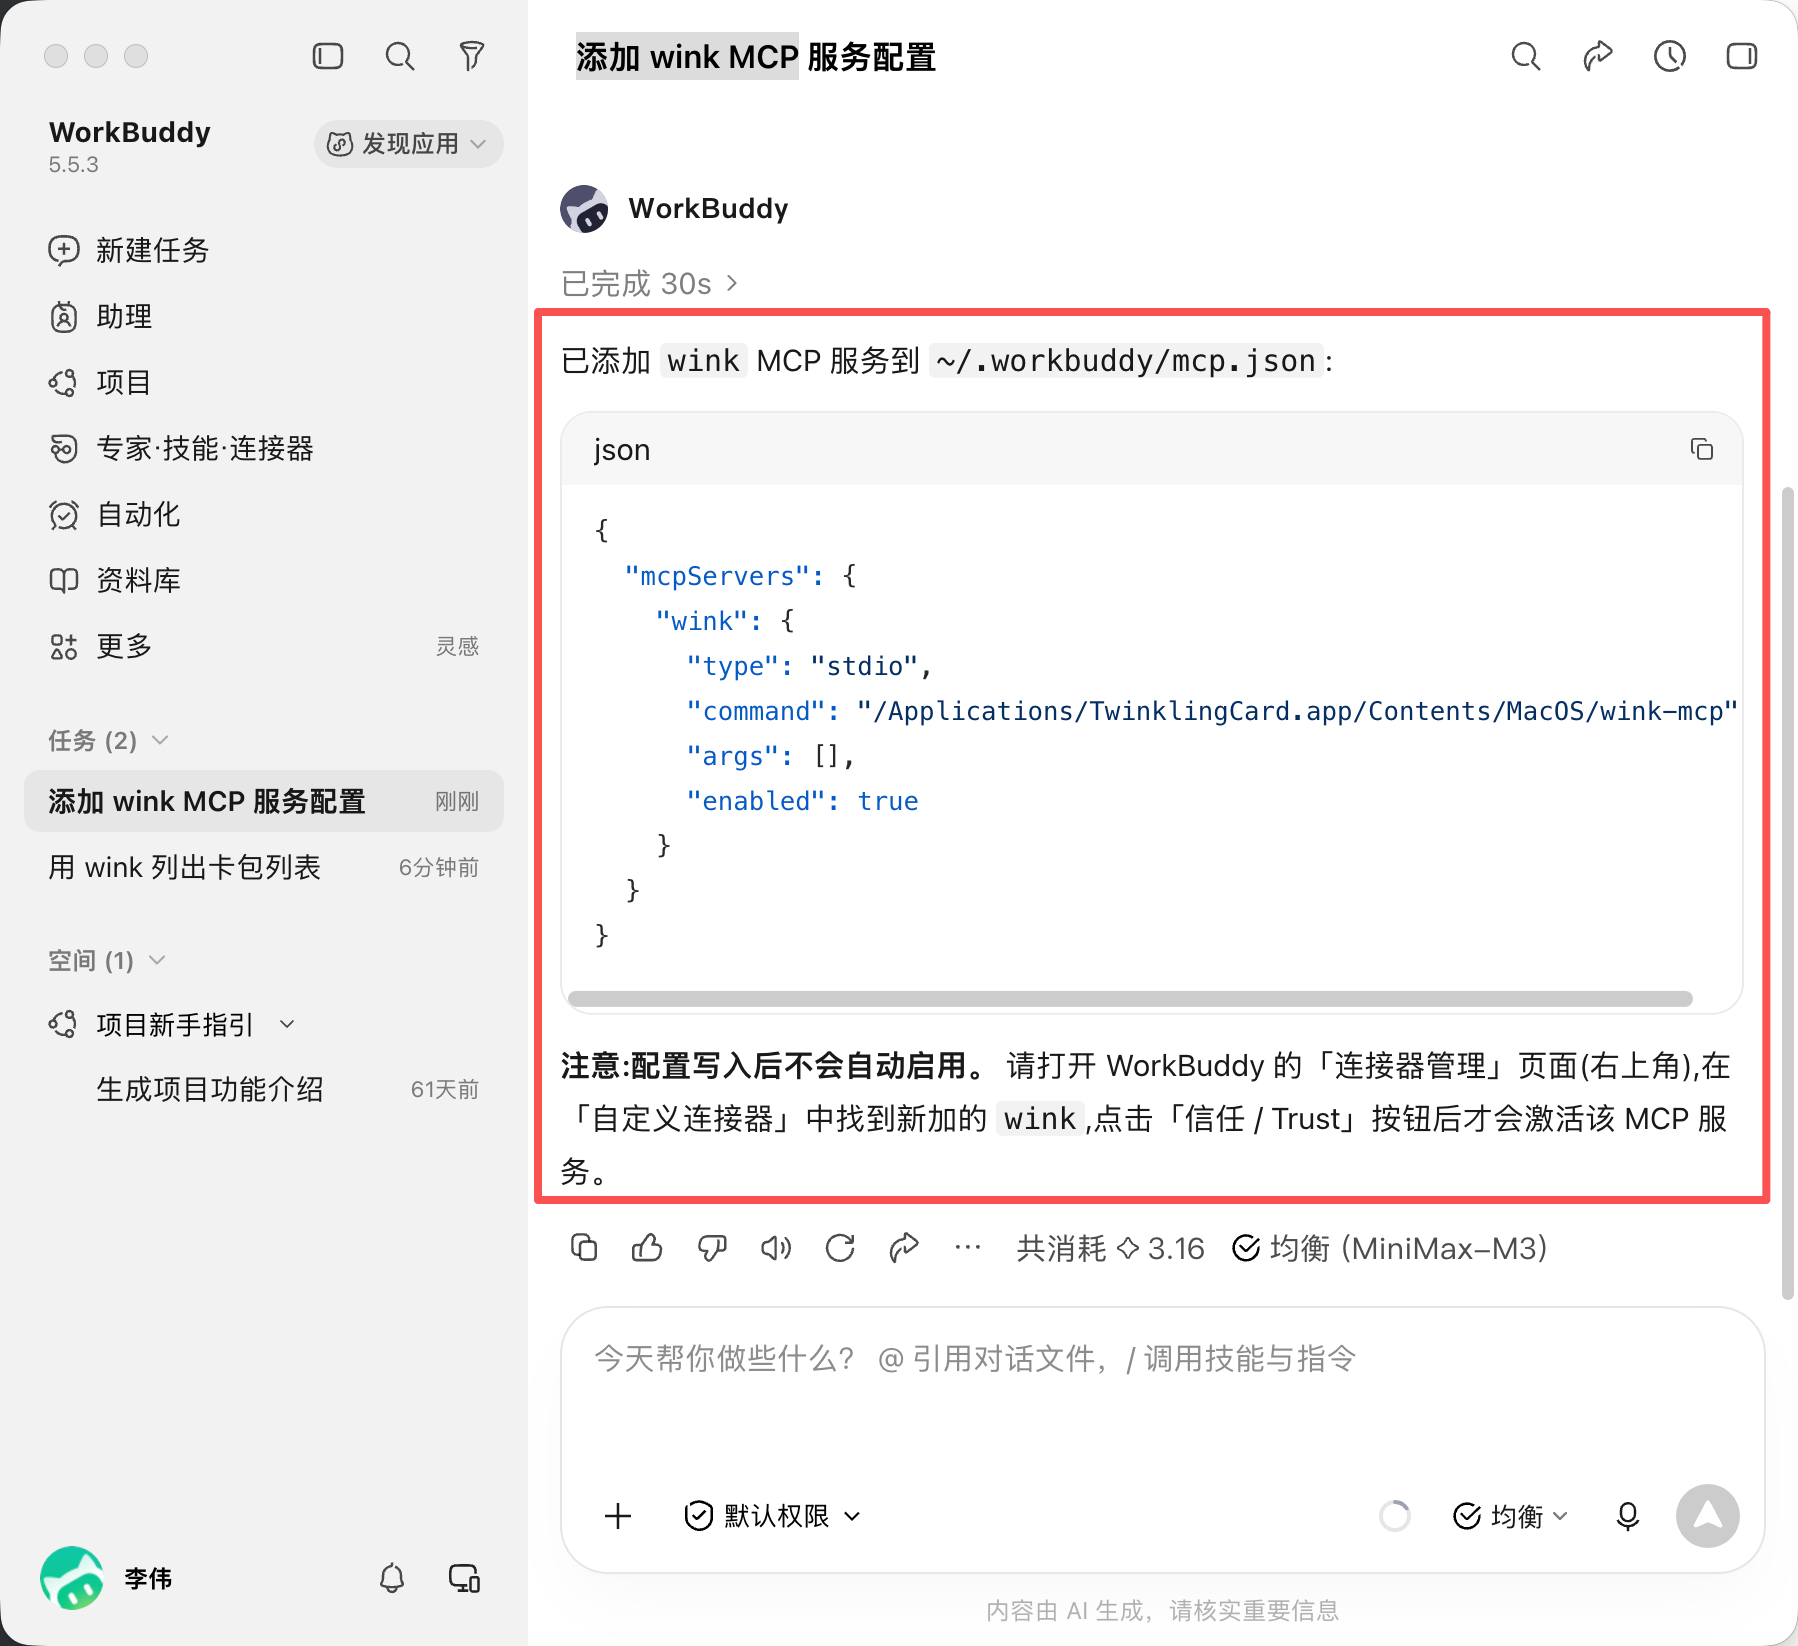The height and width of the screenshot is (1646, 1798).
Task: Open sidebar search magnifier
Action: click(400, 56)
